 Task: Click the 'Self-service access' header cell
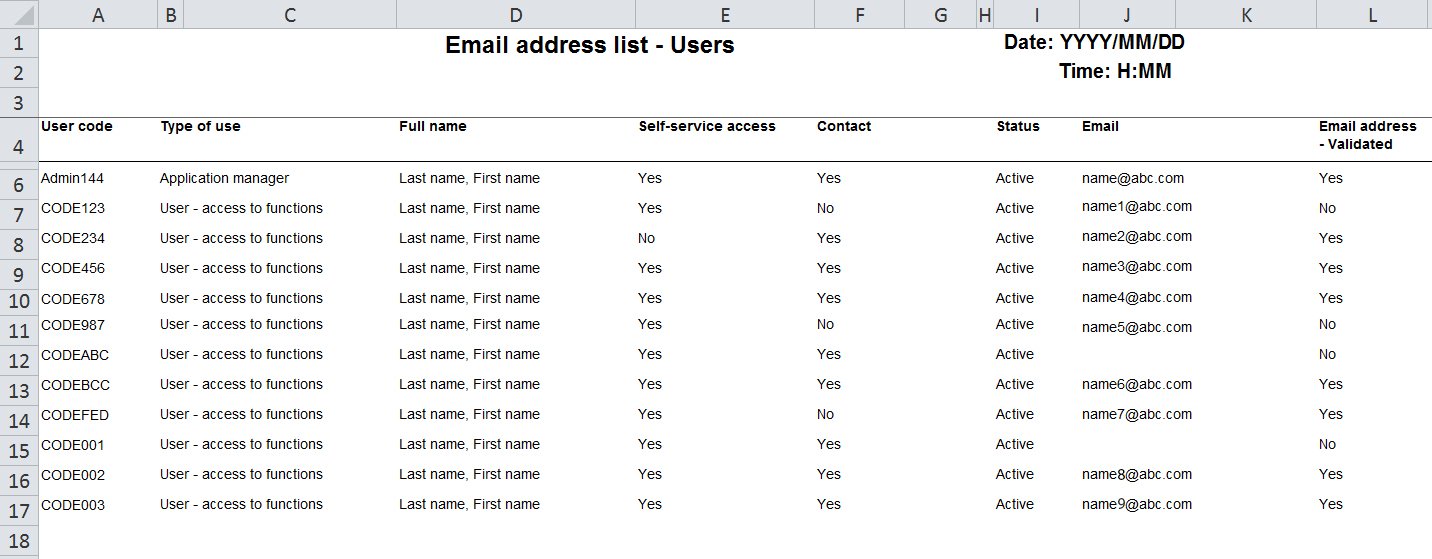coord(707,127)
